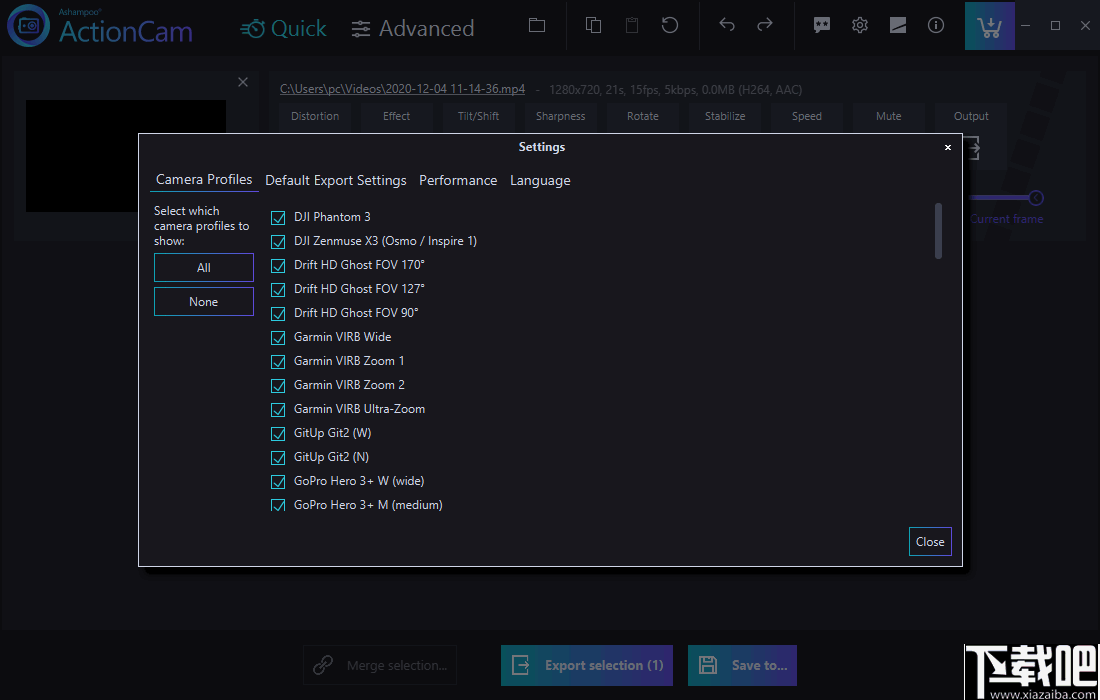Image resolution: width=1100 pixels, height=700 pixels.
Task: Click the Export selection (1) button
Action: (x=586, y=665)
